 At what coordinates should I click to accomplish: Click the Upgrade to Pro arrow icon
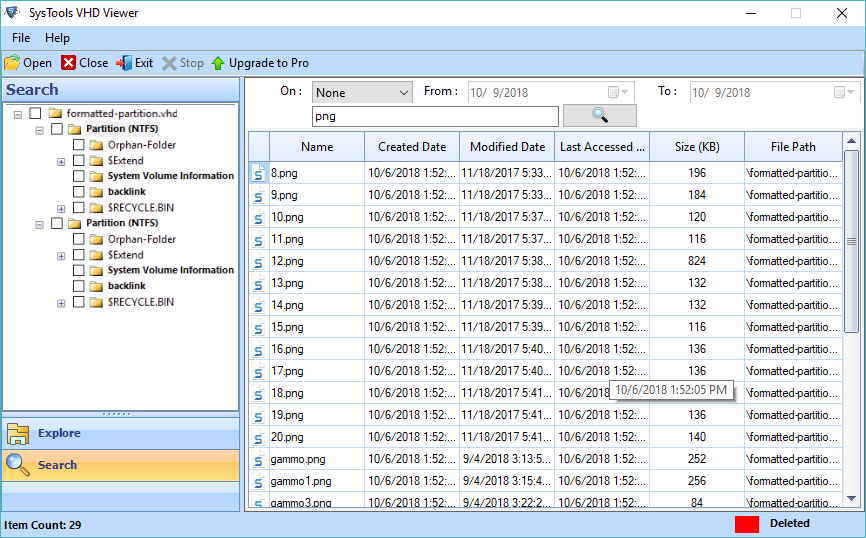(x=218, y=63)
